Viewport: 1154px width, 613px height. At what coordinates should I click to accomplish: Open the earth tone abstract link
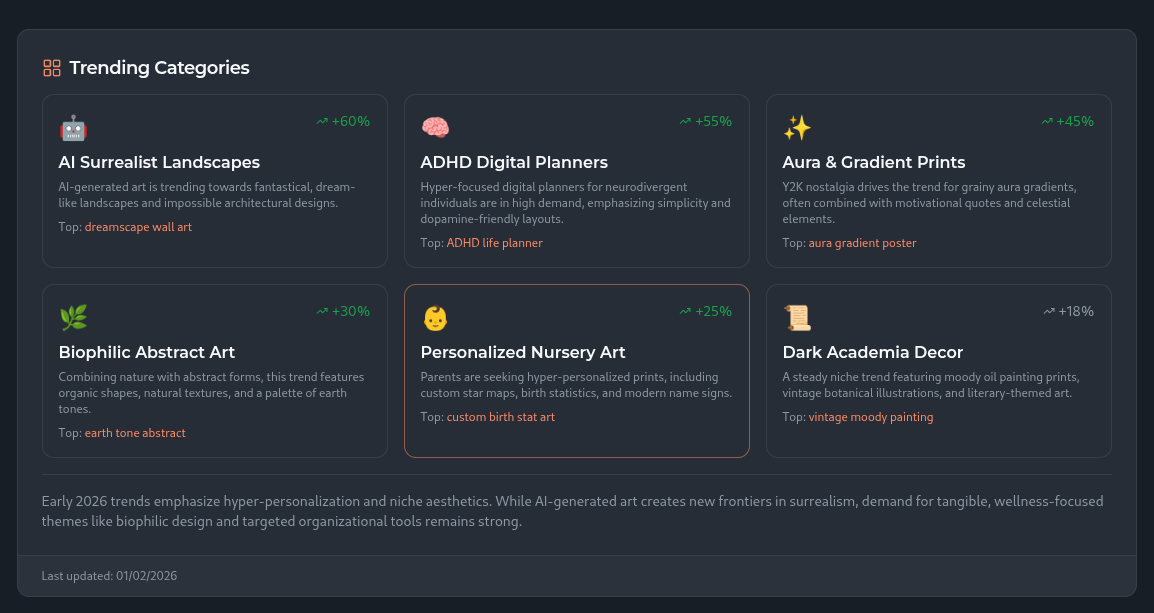point(135,433)
